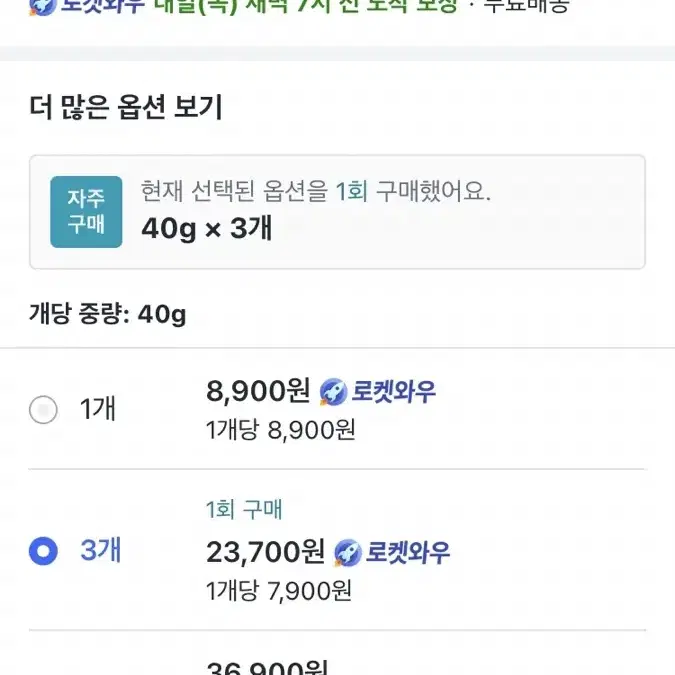Click the 개당 중량: 40g label
The image size is (675, 675).
coord(108,314)
